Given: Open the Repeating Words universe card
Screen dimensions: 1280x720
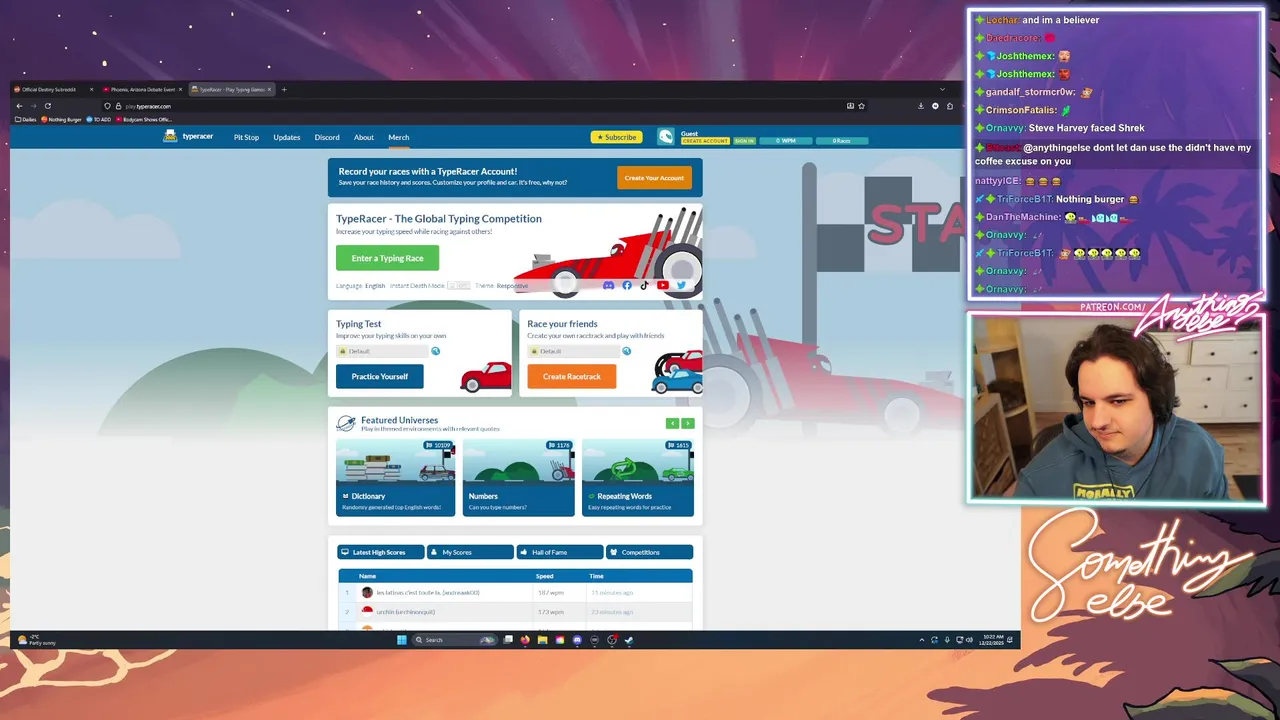Looking at the screenshot, I should [637, 477].
